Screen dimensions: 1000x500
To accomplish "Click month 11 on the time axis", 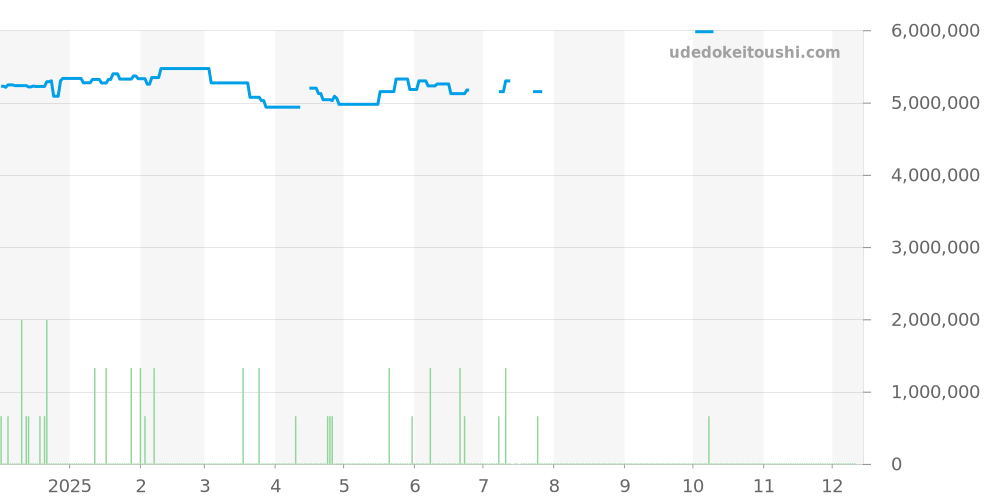I will [x=764, y=486].
